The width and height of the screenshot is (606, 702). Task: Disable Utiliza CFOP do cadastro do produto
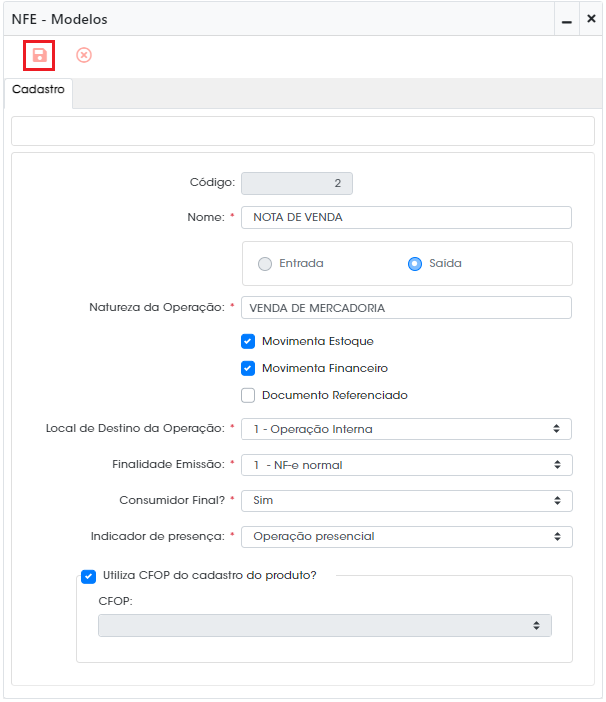point(89,577)
